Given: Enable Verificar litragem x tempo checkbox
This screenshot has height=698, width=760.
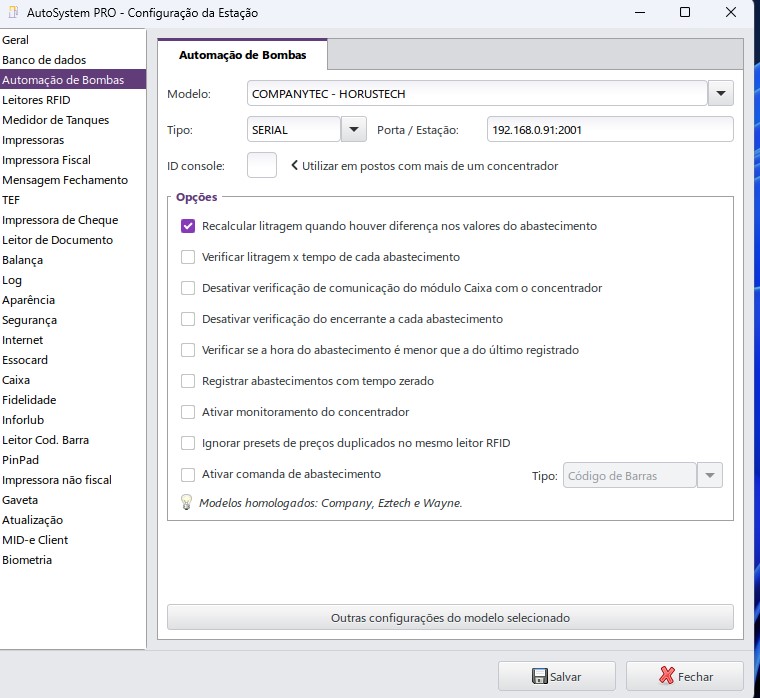Looking at the screenshot, I should pos(188,257).
